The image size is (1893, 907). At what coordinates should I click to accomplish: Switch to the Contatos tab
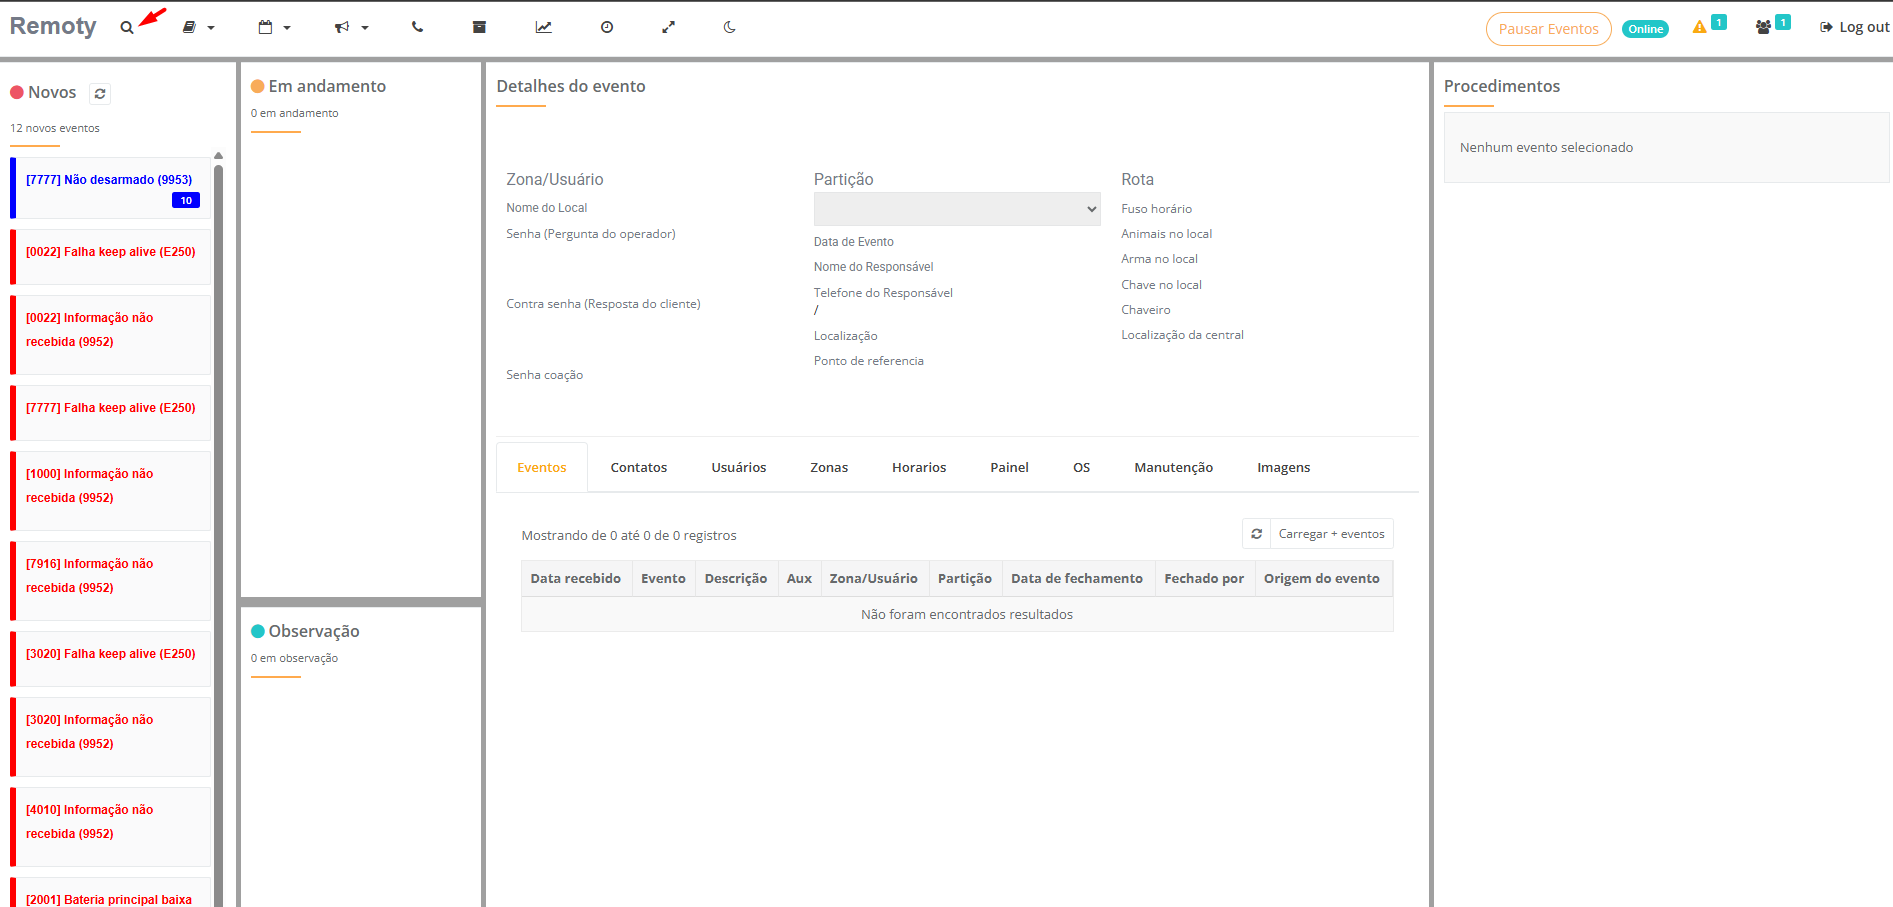[638, 467]
